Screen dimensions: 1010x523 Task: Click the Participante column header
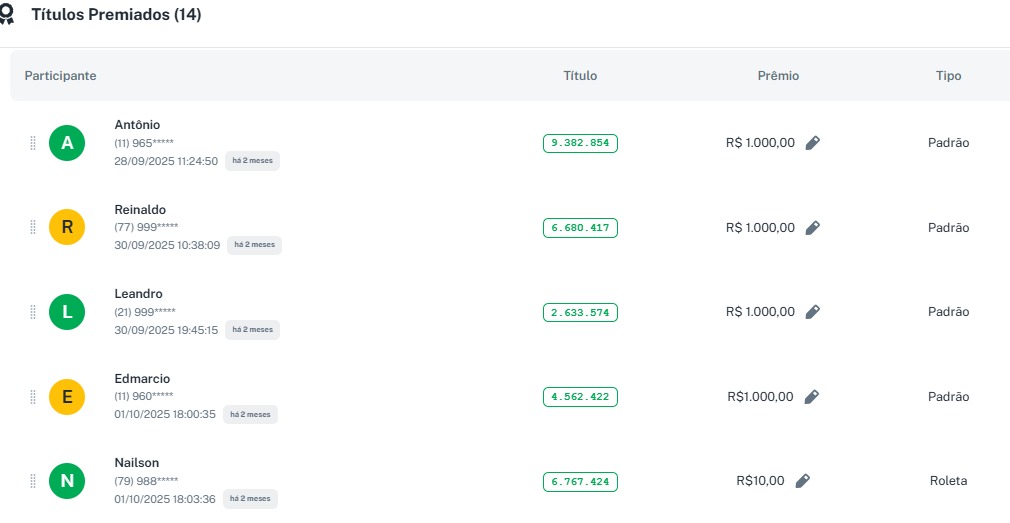(x=60, y=76)
